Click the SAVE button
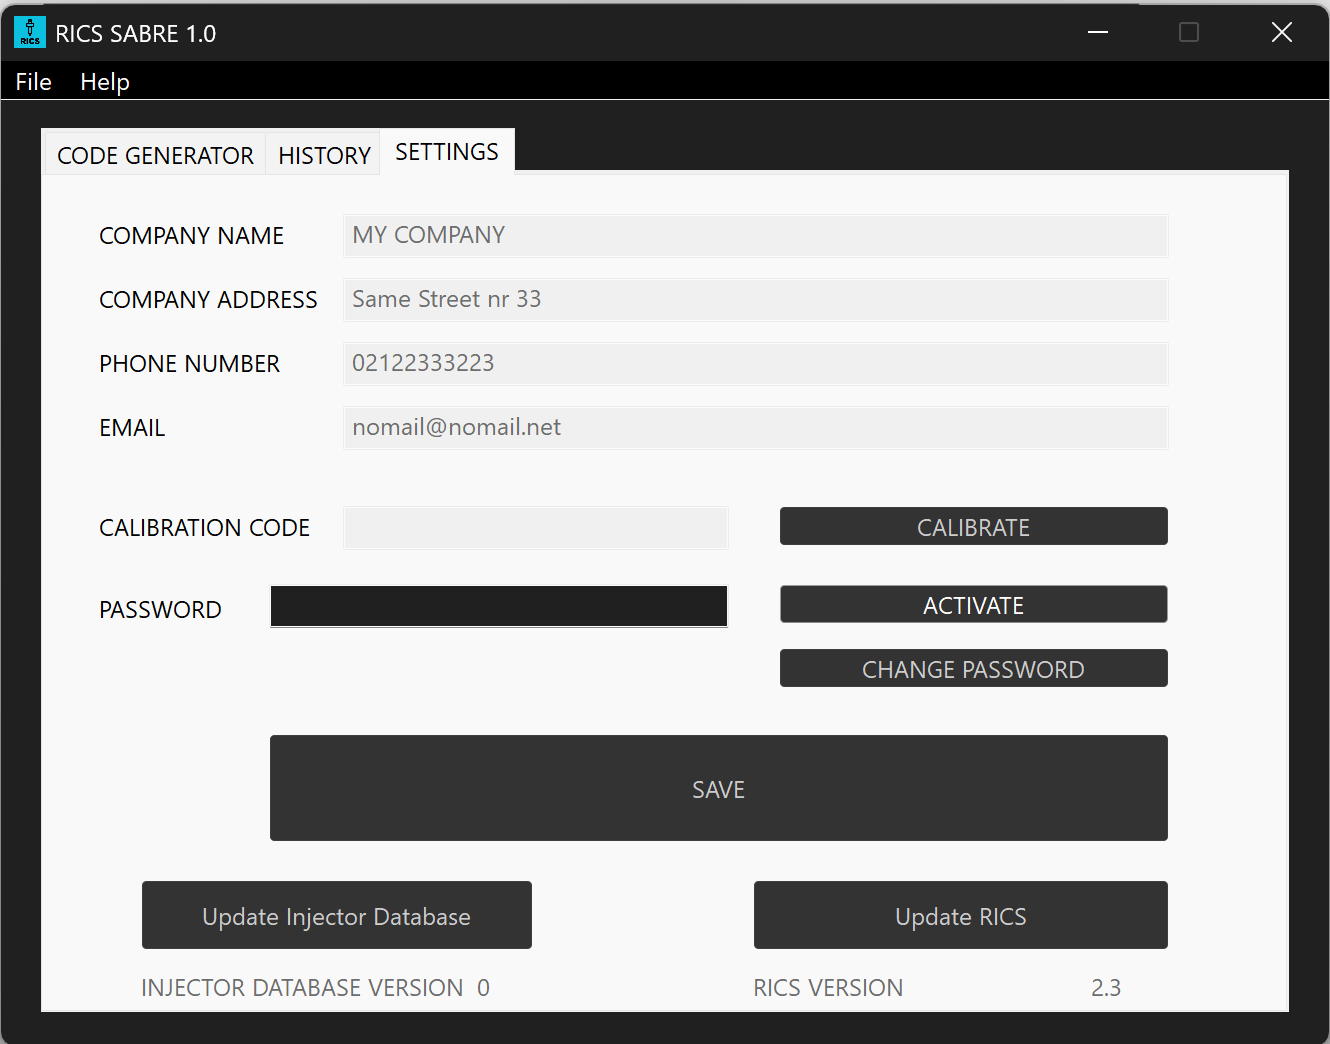The width and height of the screenshot is (1330, 1044). (719, 789)
